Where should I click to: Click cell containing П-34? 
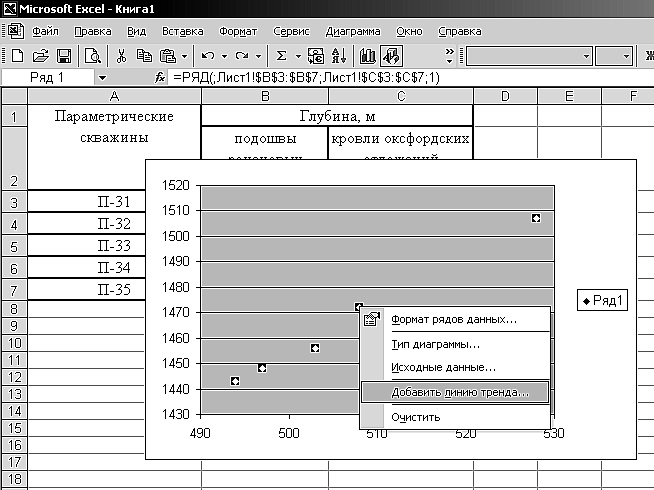pos(87,268)
